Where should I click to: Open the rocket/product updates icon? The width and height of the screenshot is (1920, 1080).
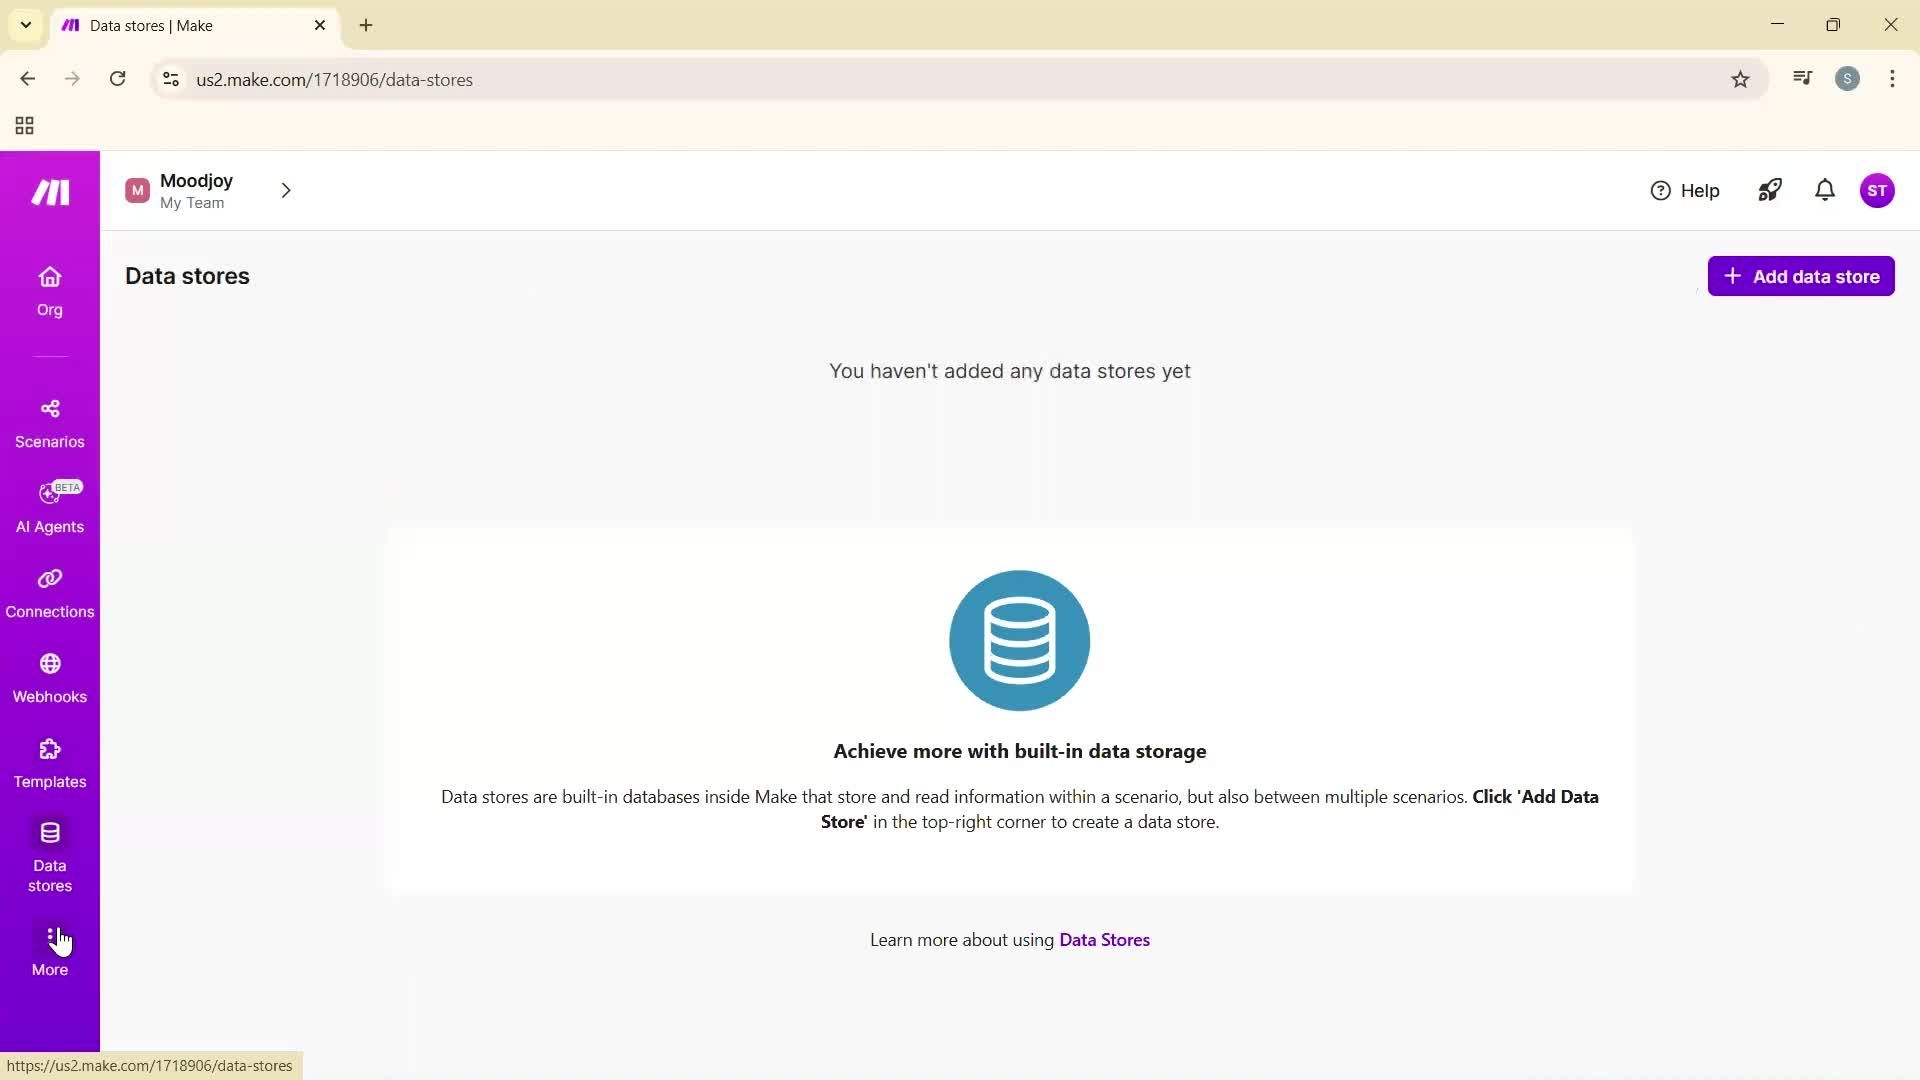(x=1769, y=190)
